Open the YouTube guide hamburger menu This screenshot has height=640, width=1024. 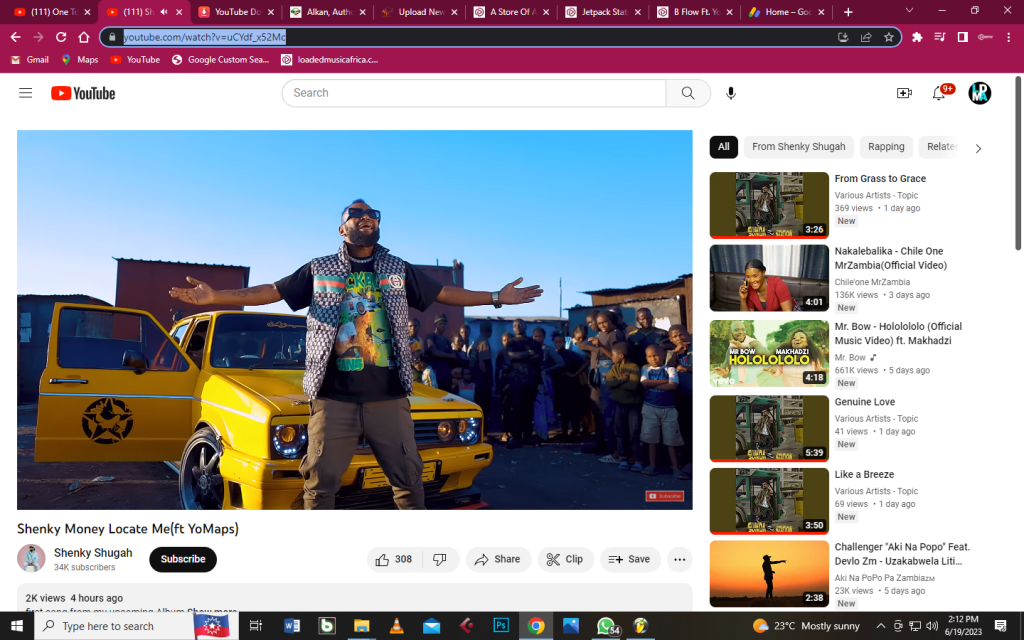click(25, 93)
